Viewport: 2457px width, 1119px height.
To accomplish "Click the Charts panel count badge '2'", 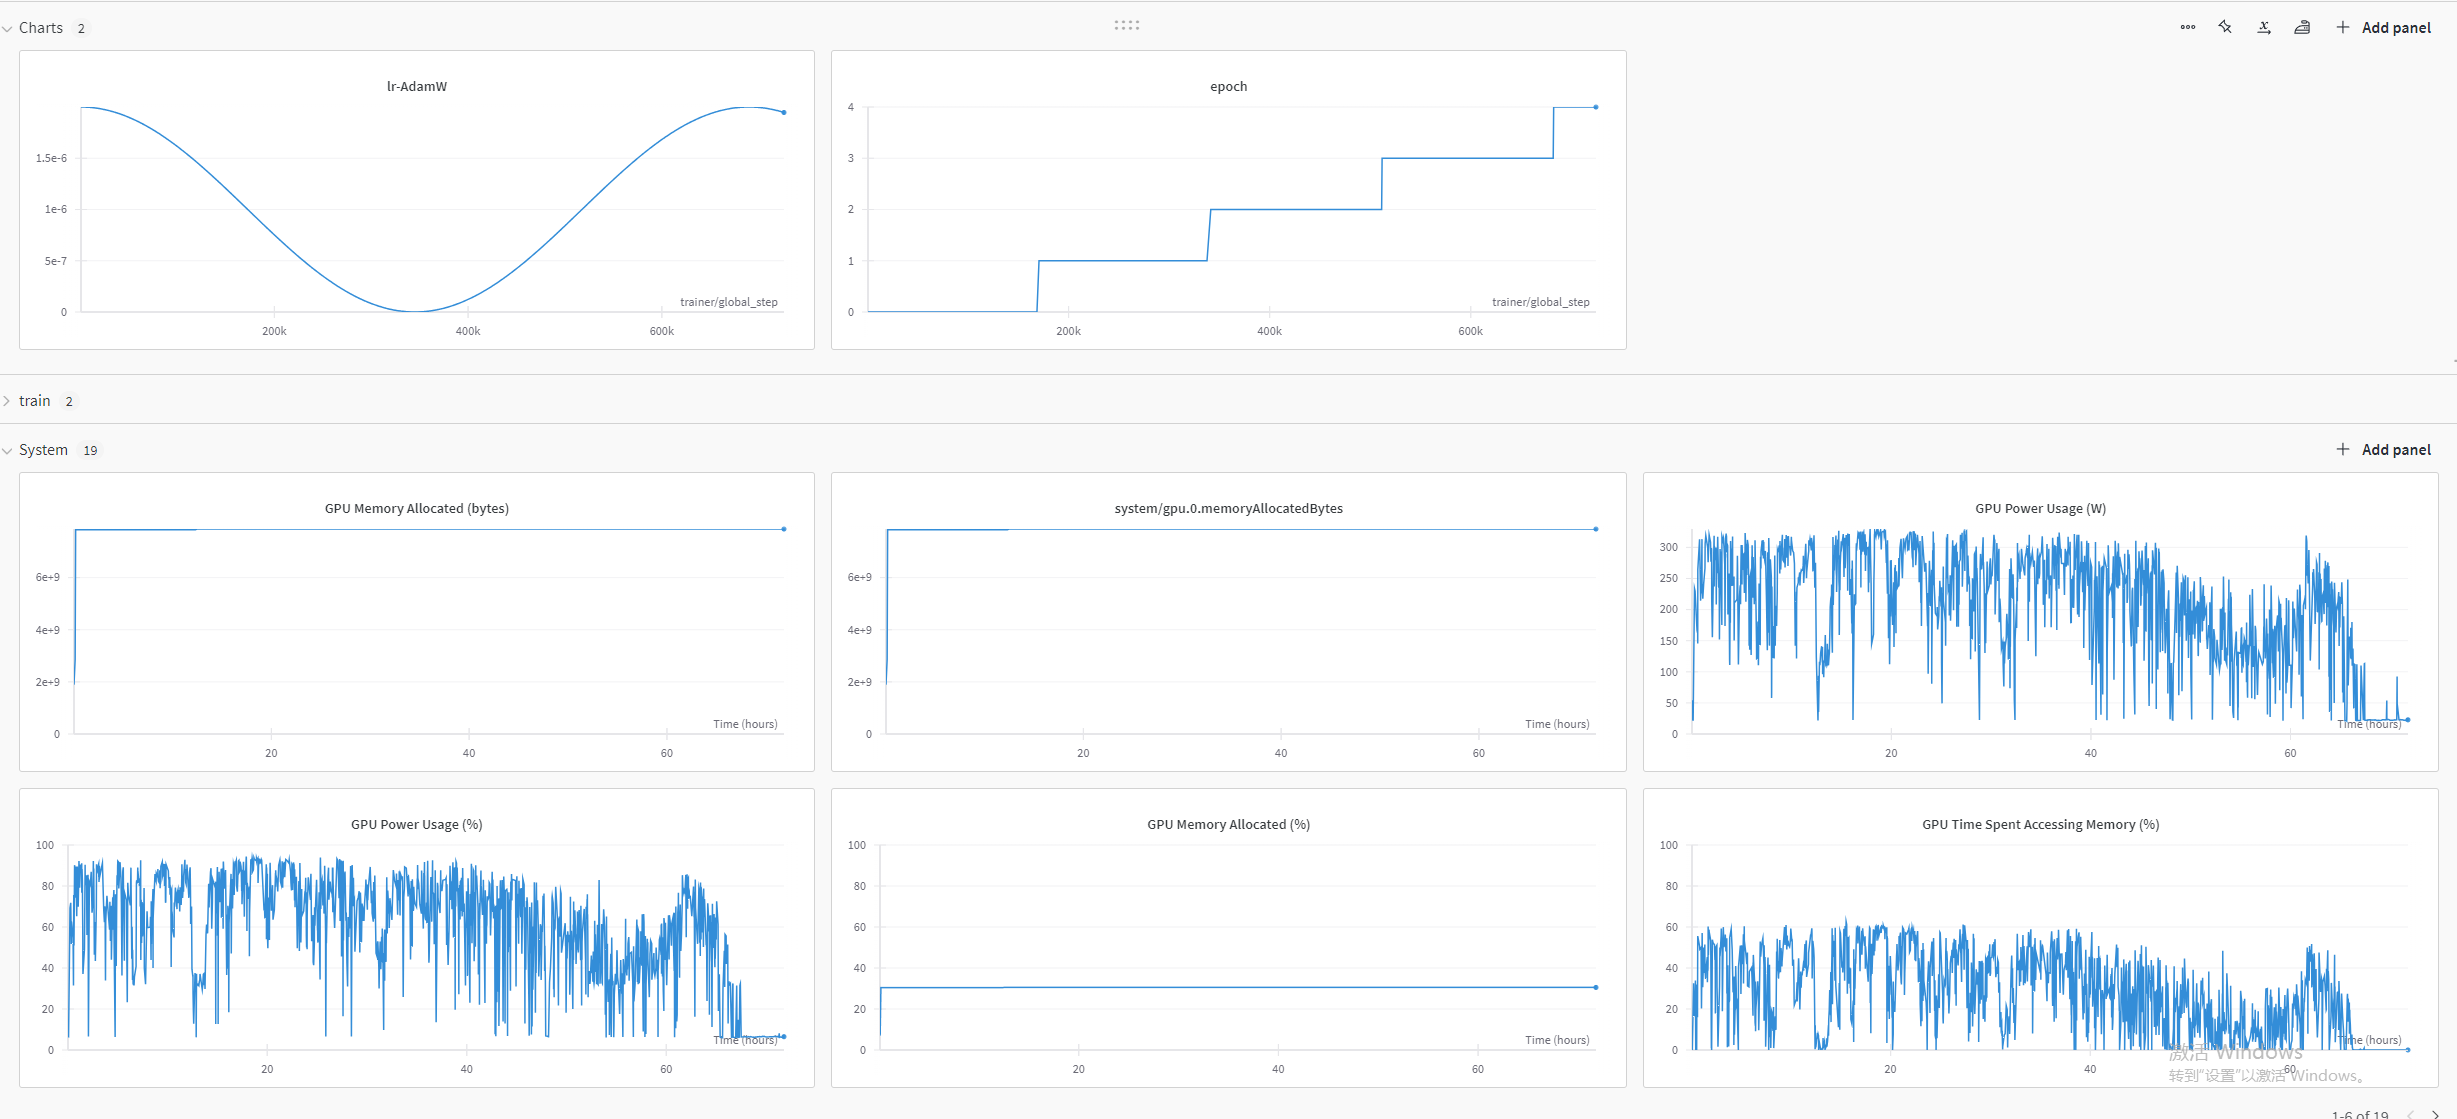I will tap(81, 29).
